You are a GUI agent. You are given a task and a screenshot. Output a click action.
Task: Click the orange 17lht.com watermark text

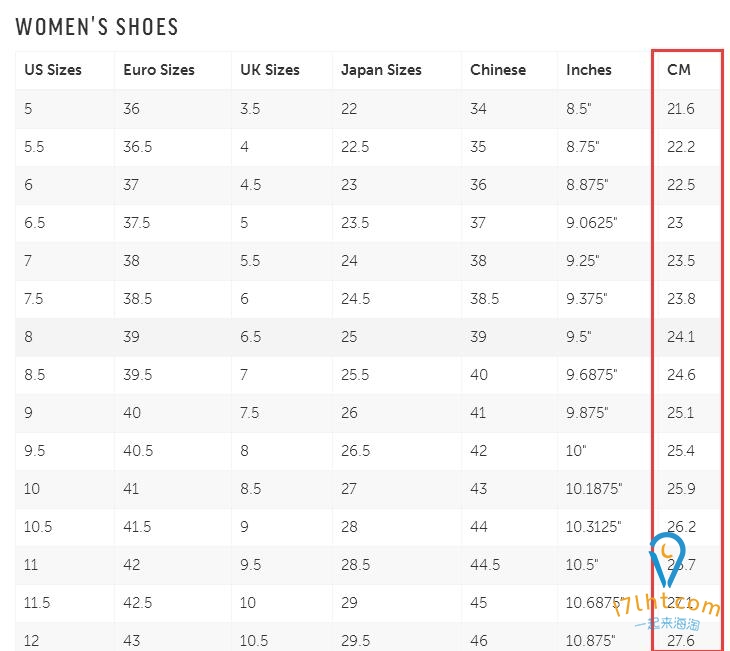(x=666, y=604)
